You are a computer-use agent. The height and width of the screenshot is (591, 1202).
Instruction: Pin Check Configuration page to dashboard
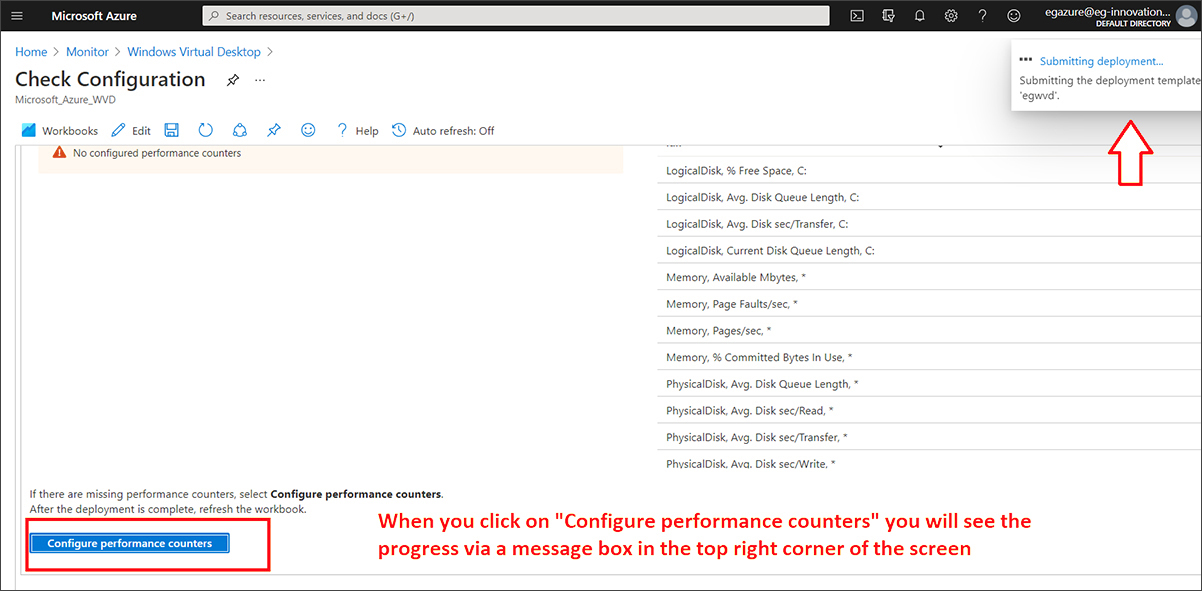[x=232, y=80]
